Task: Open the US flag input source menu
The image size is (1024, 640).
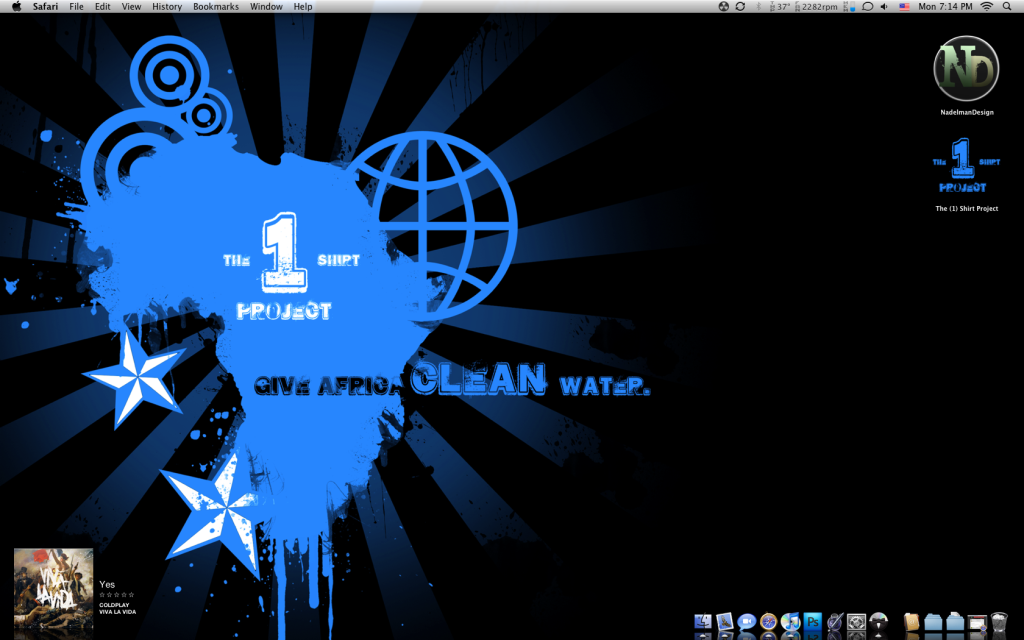Action: click(x=904, y=7)
